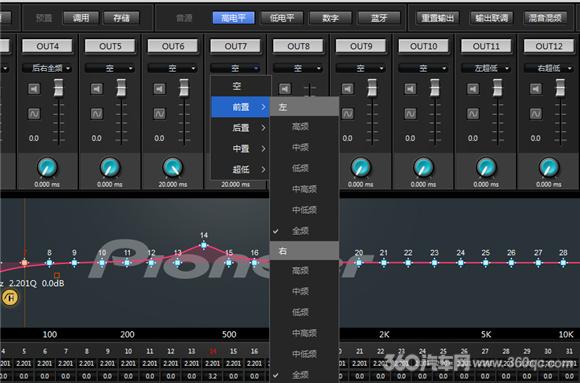This screenshot has height=383, width=580.
Task: Expand the 后置 submenu
Action: pos(241,128)
